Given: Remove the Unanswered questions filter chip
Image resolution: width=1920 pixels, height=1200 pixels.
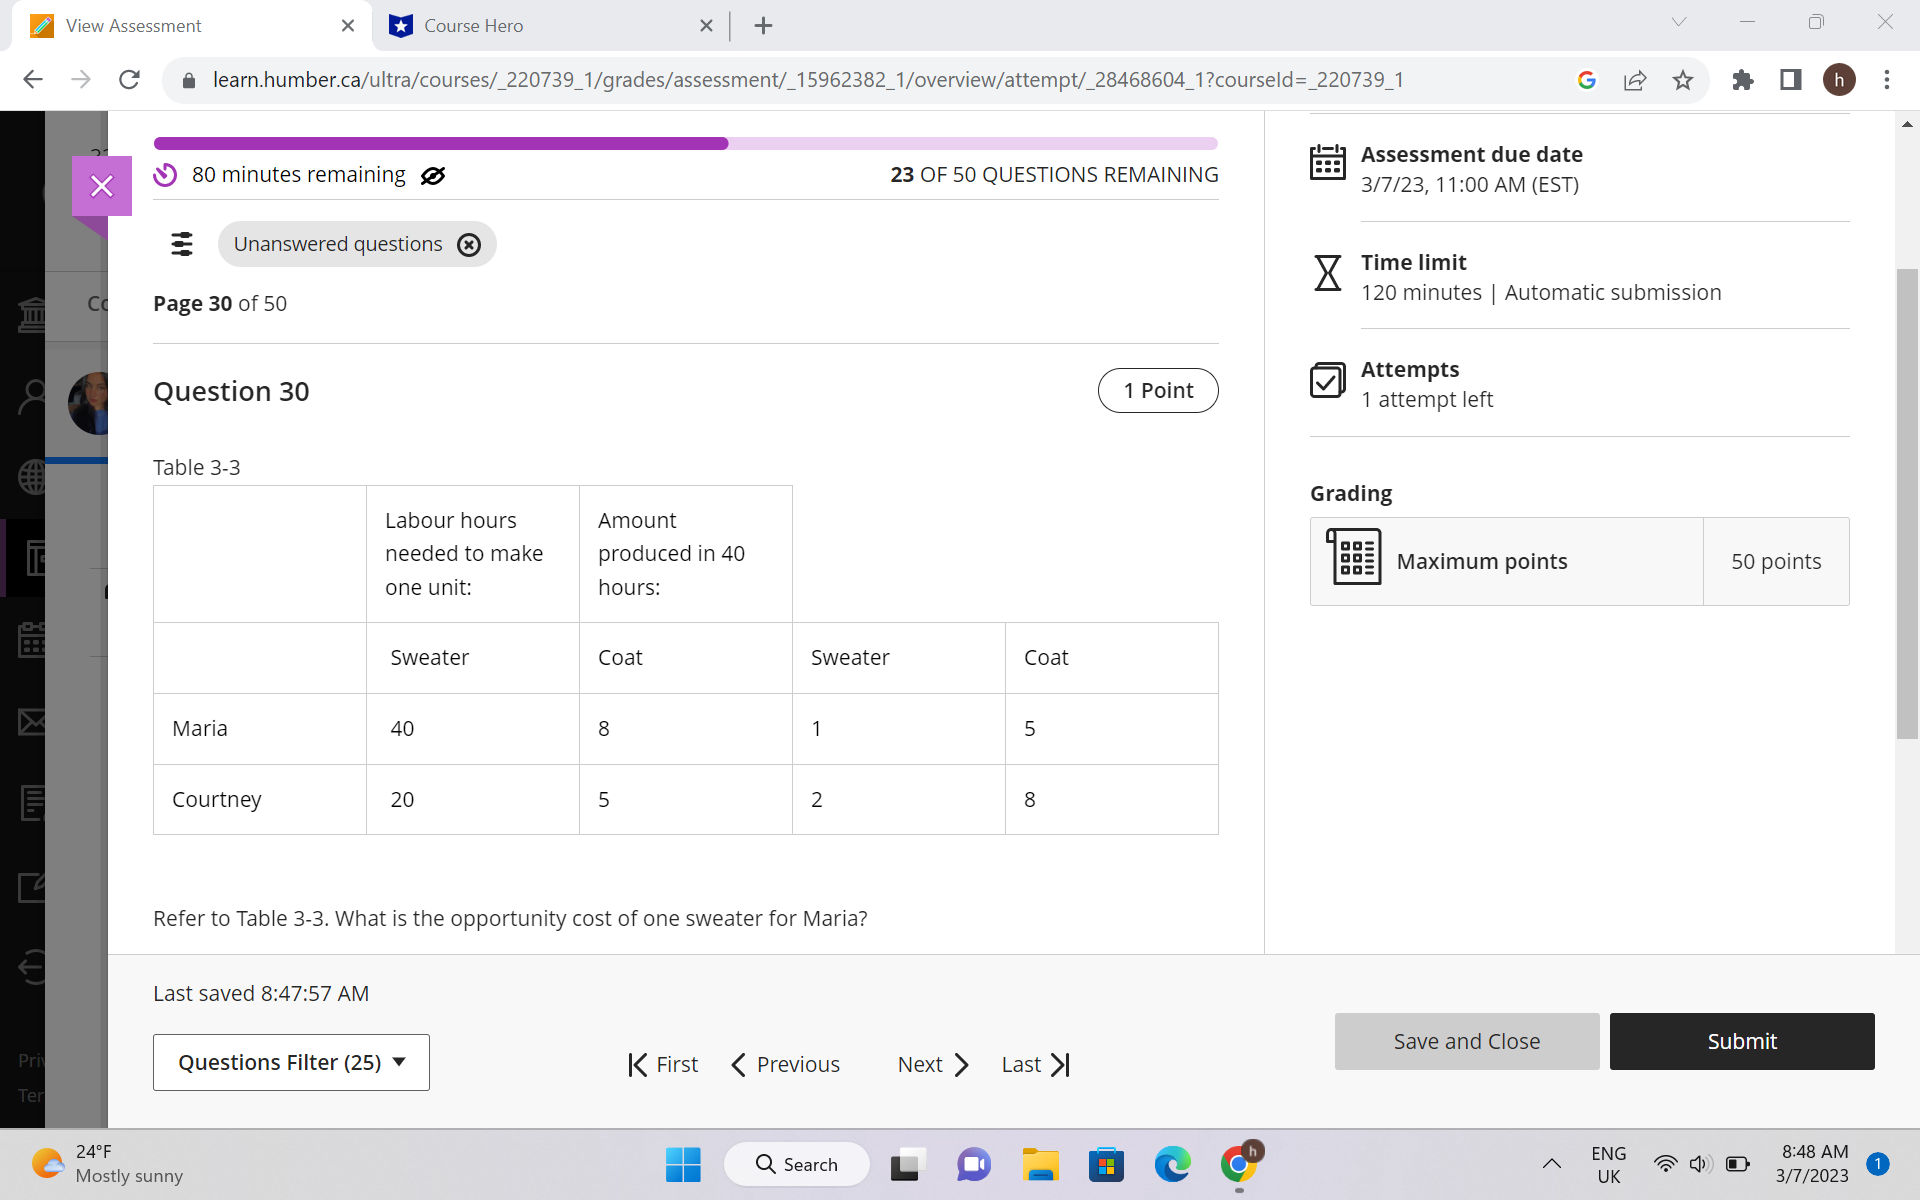Looking at the screenshot, I should point(469,244).
